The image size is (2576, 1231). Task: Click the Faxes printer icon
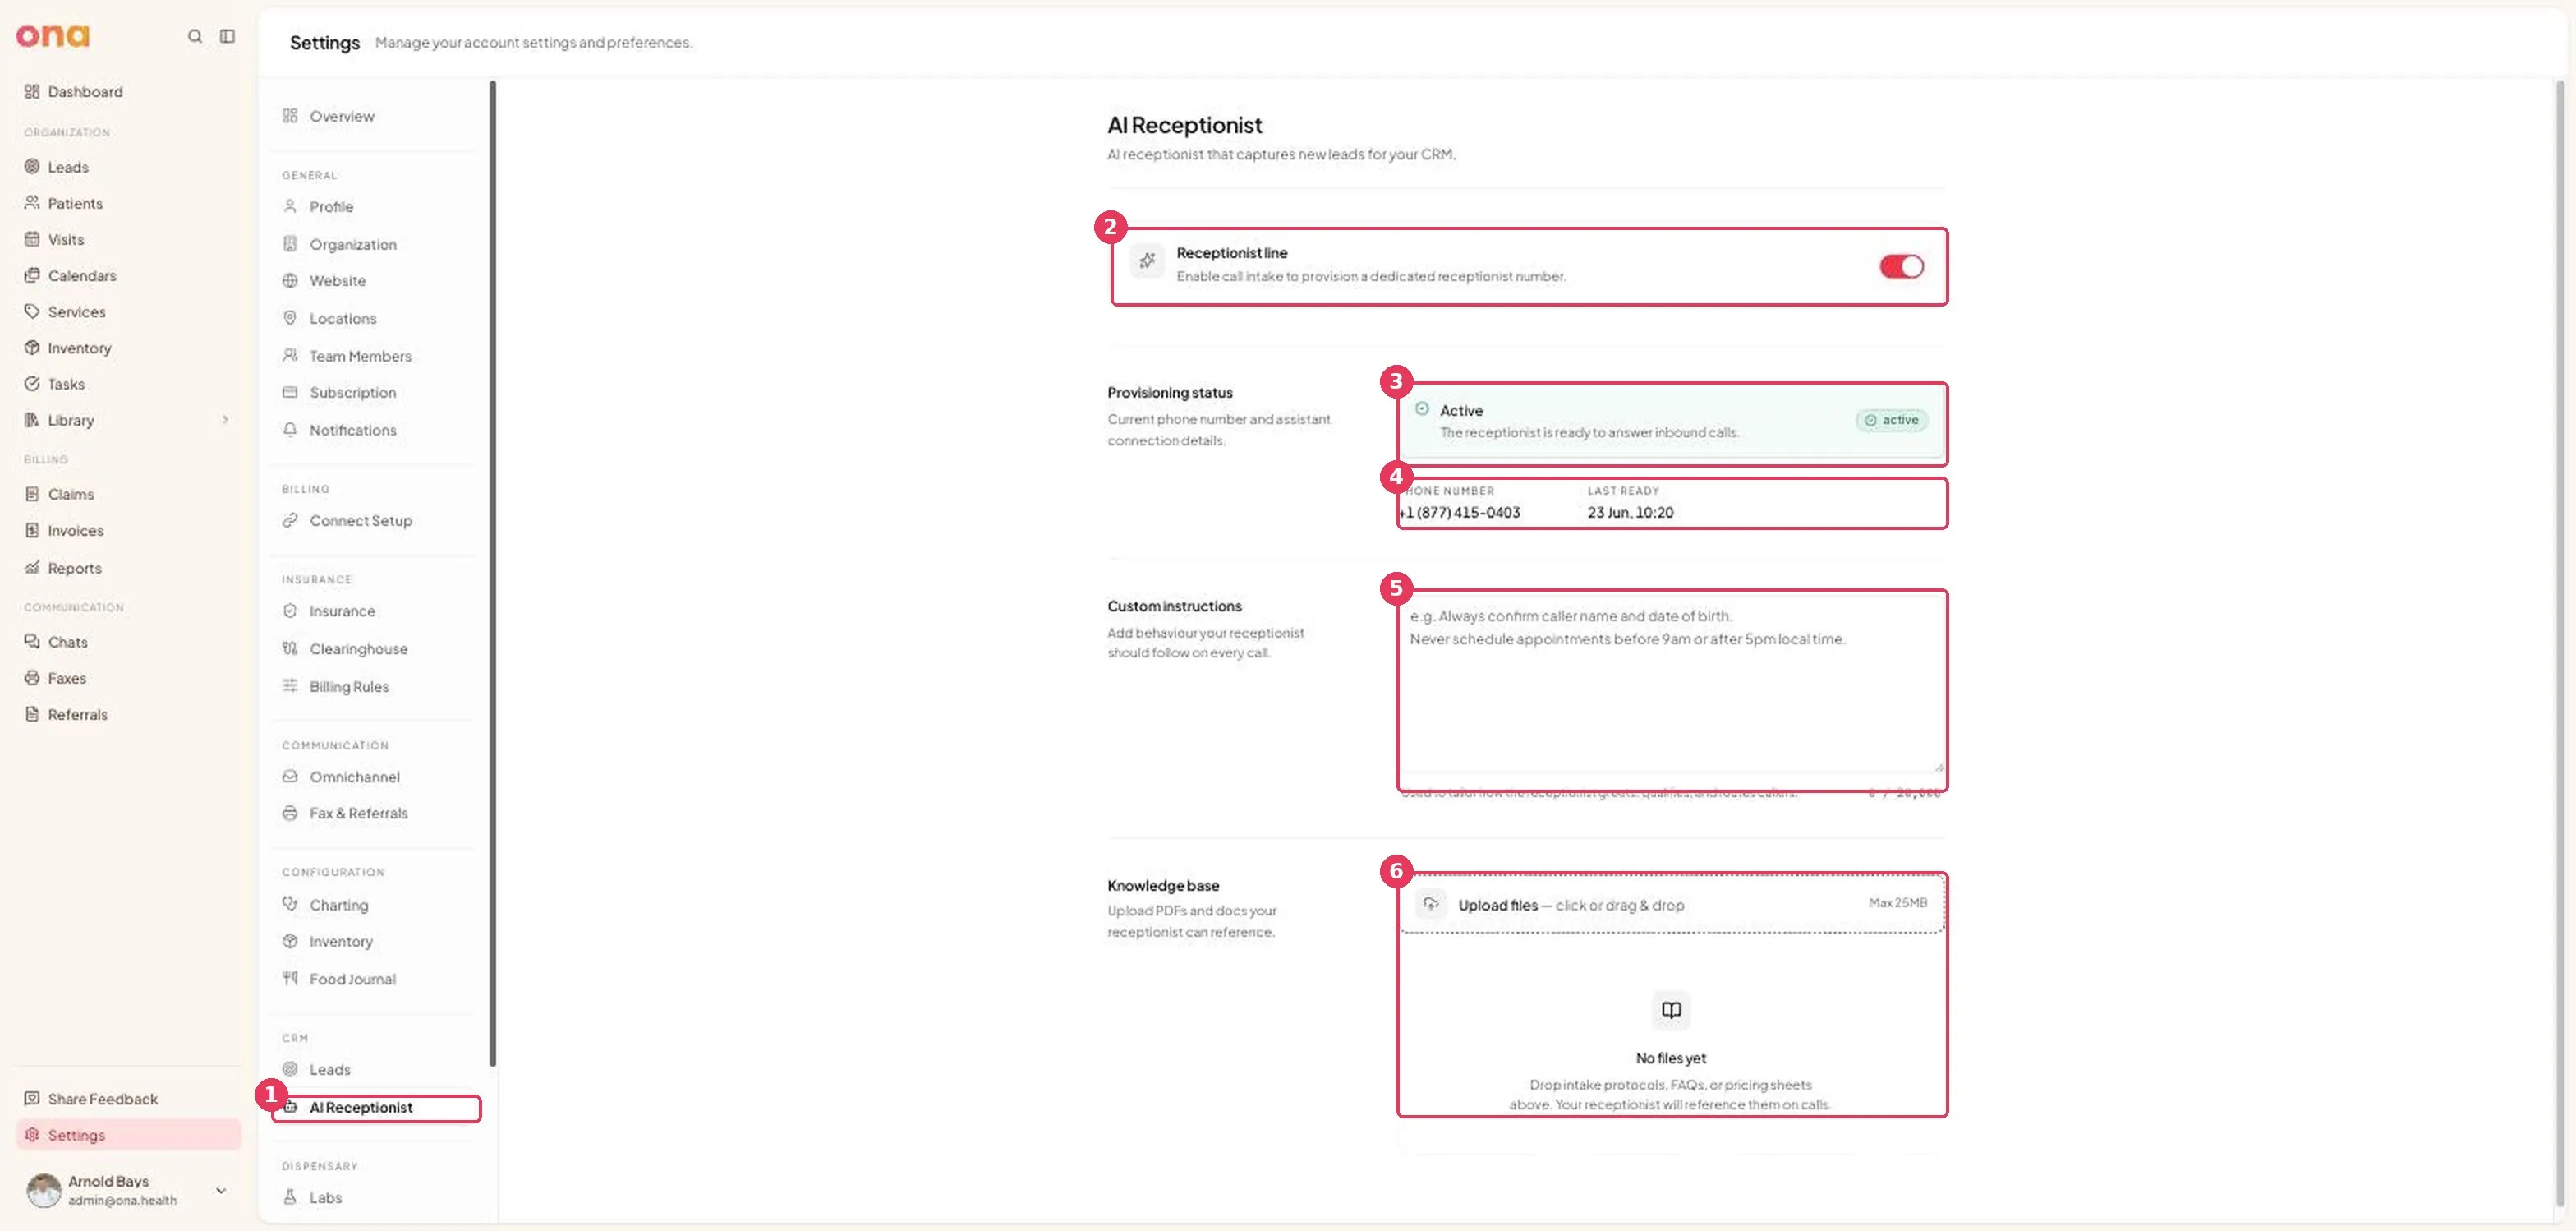(x=32, y=678)
